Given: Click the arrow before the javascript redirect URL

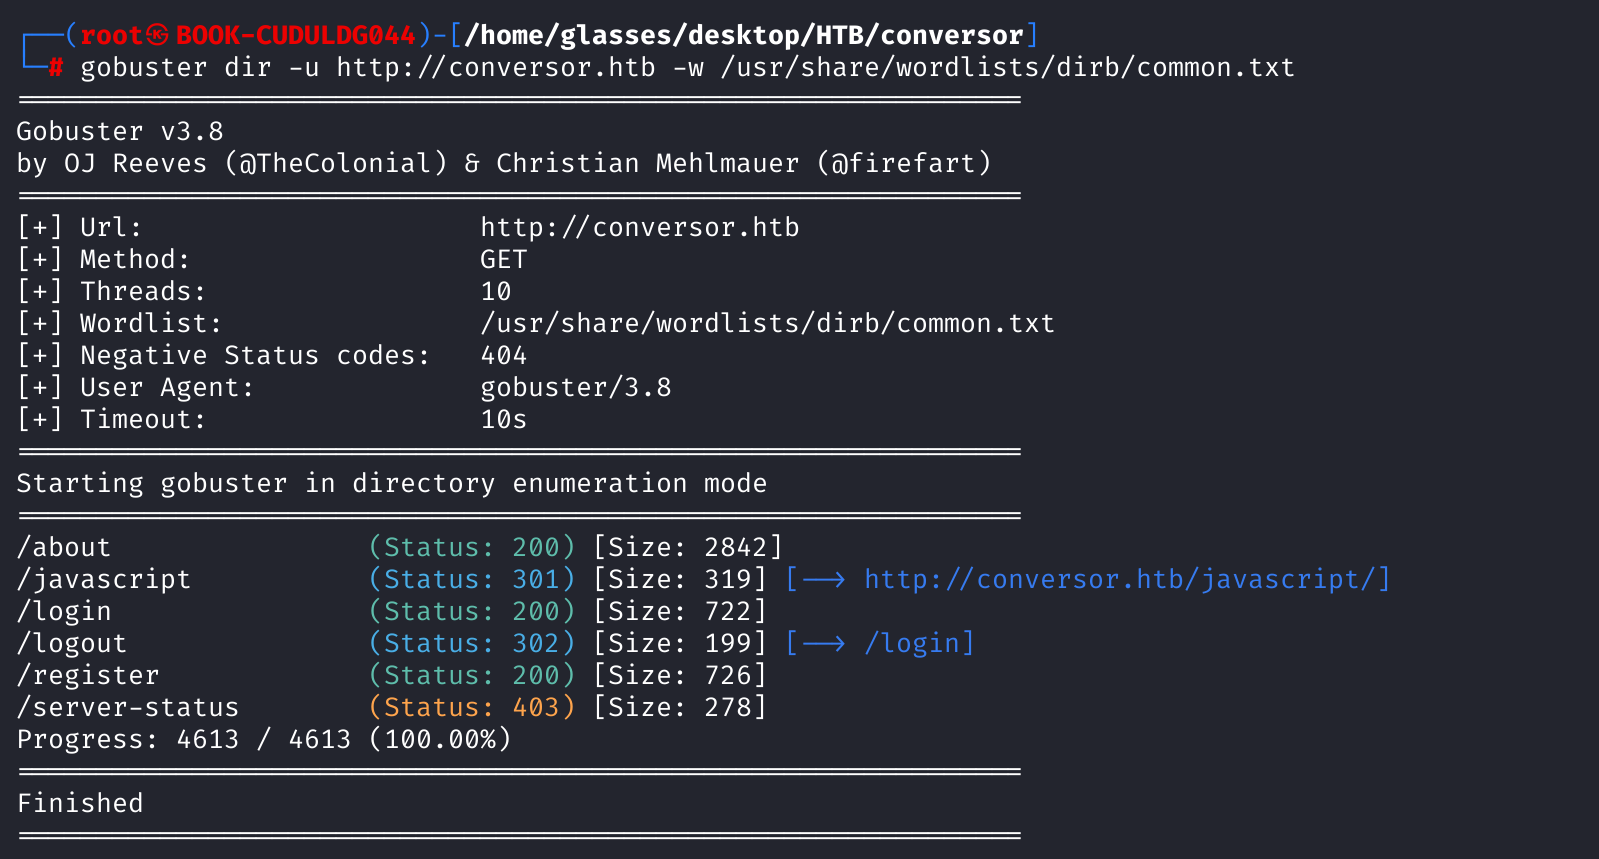Looking at the screenshot, I should click(x=824, y=580).
